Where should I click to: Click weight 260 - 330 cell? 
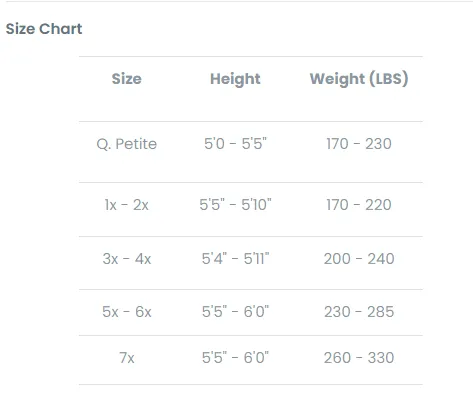(359, 358)
